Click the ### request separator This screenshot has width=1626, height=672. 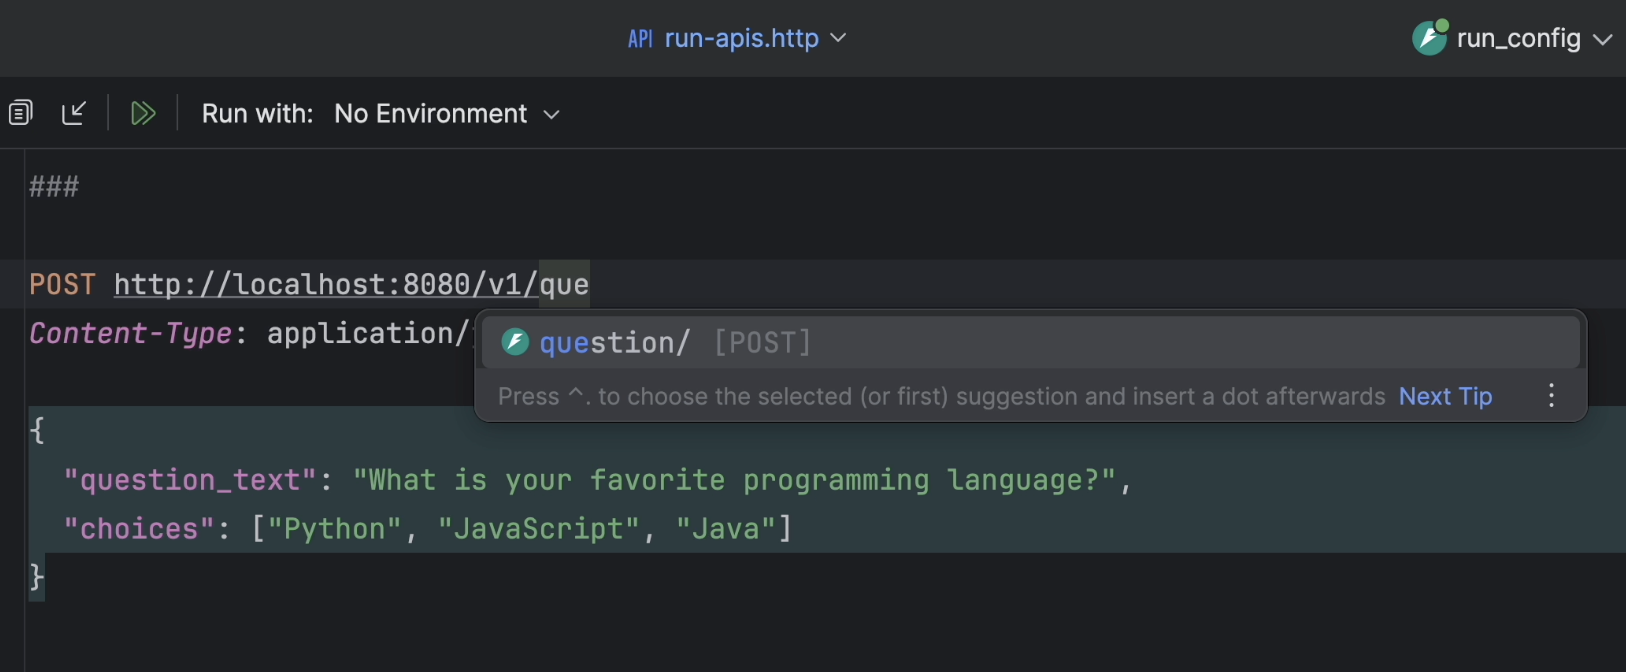click(54, 187)
